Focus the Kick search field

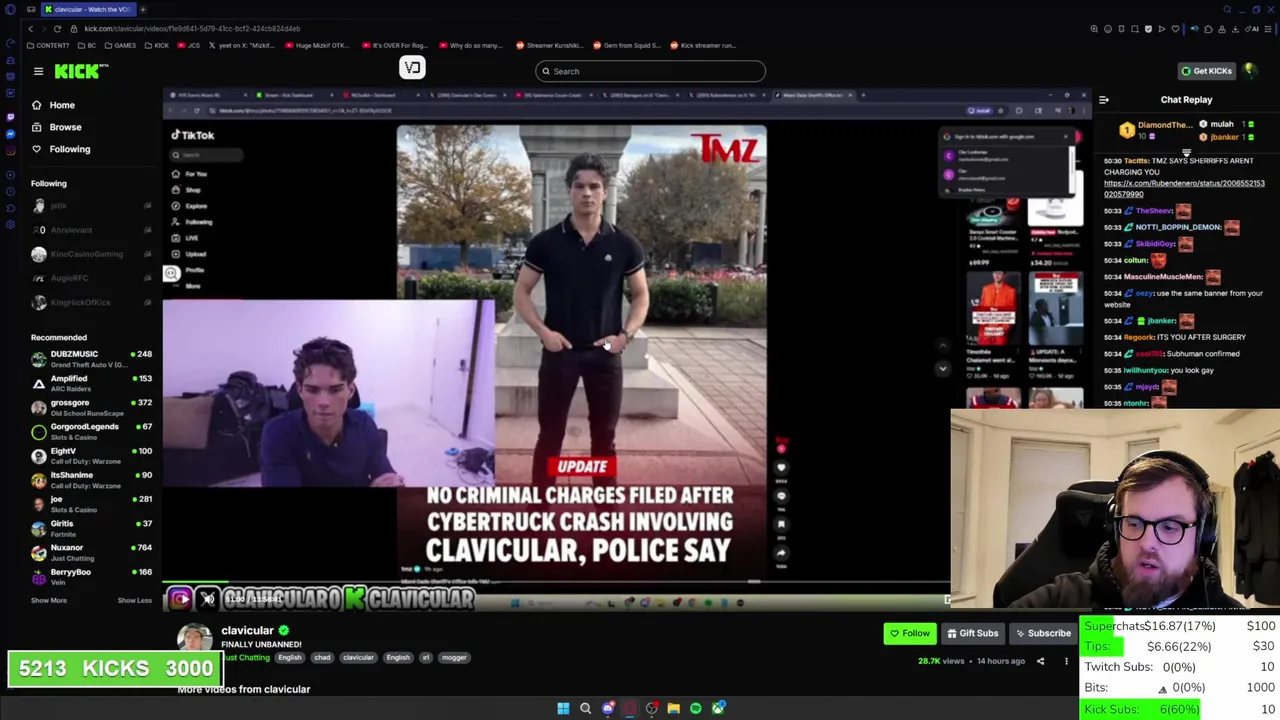(650, 71)
